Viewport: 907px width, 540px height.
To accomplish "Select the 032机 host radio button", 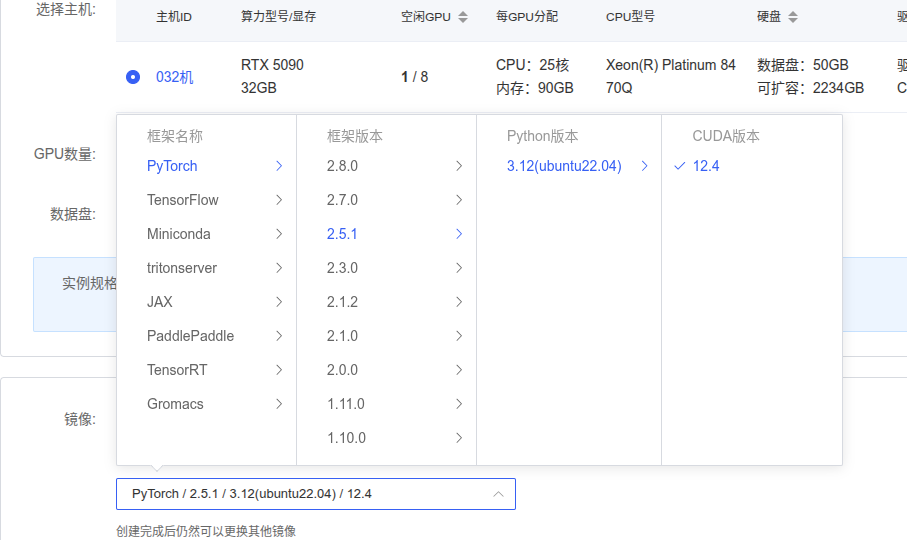I will [x=133, y=77].
